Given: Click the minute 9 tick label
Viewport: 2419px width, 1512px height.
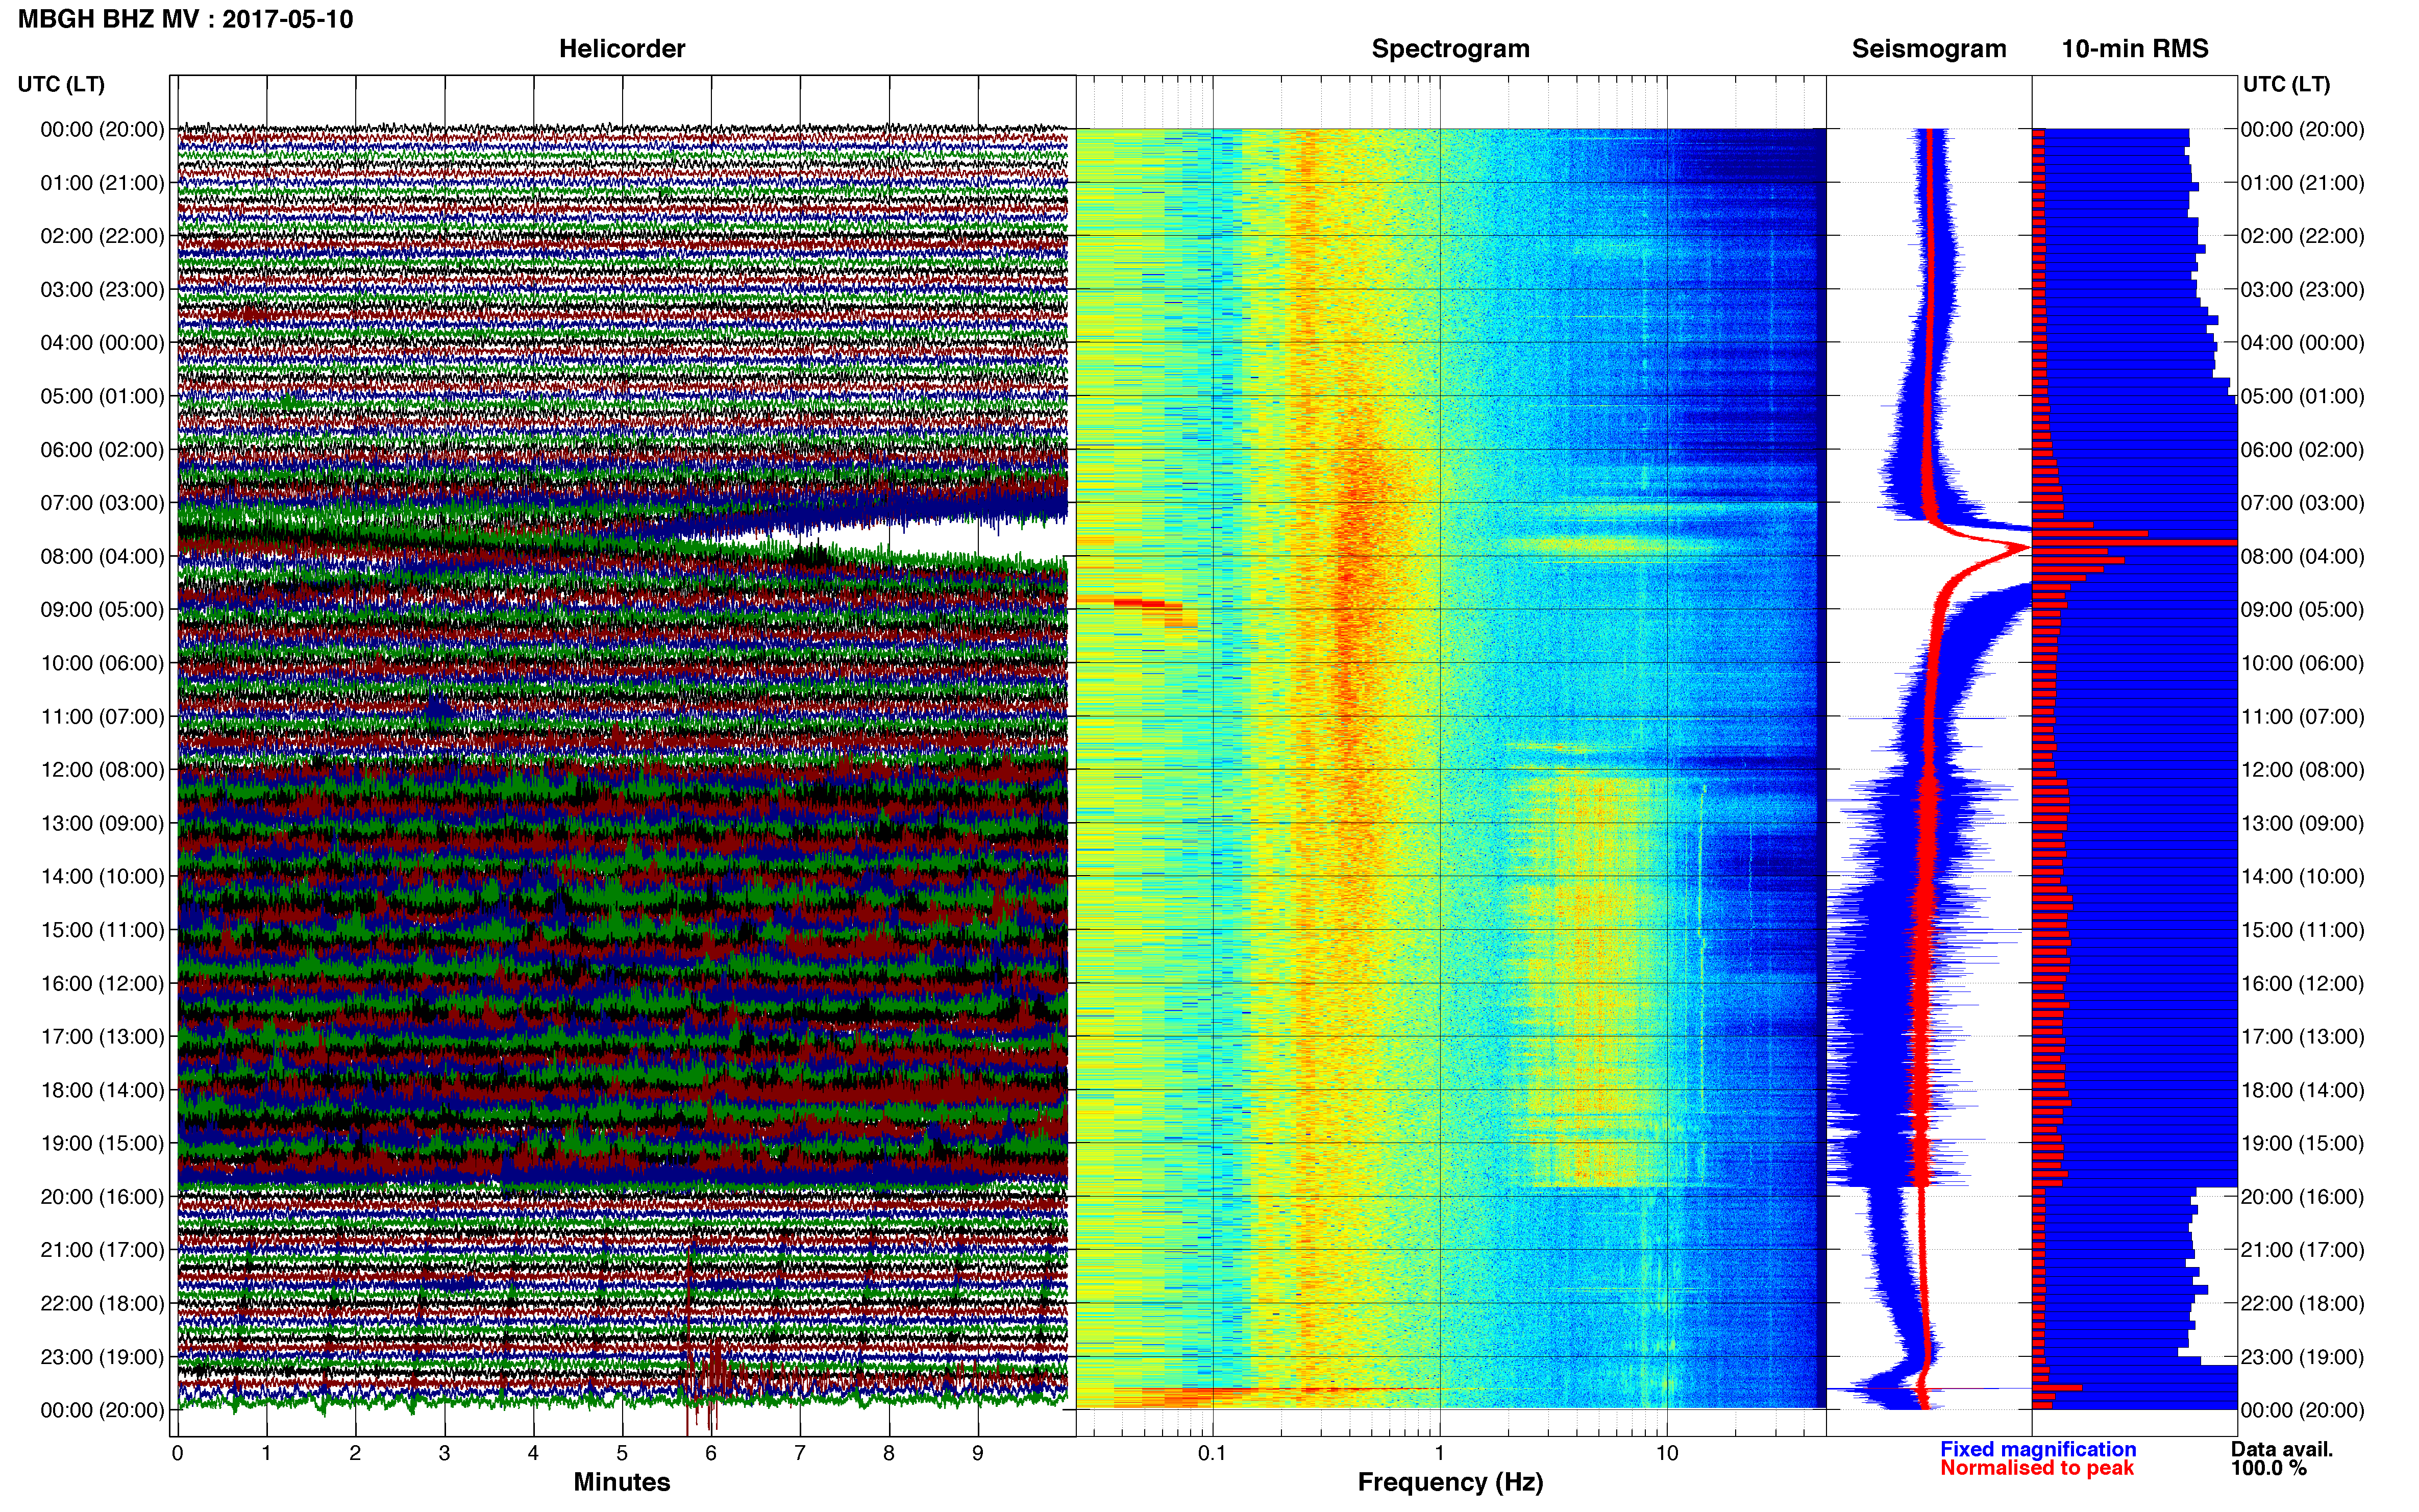Looking at the screenshot, I should [978, 1453].
